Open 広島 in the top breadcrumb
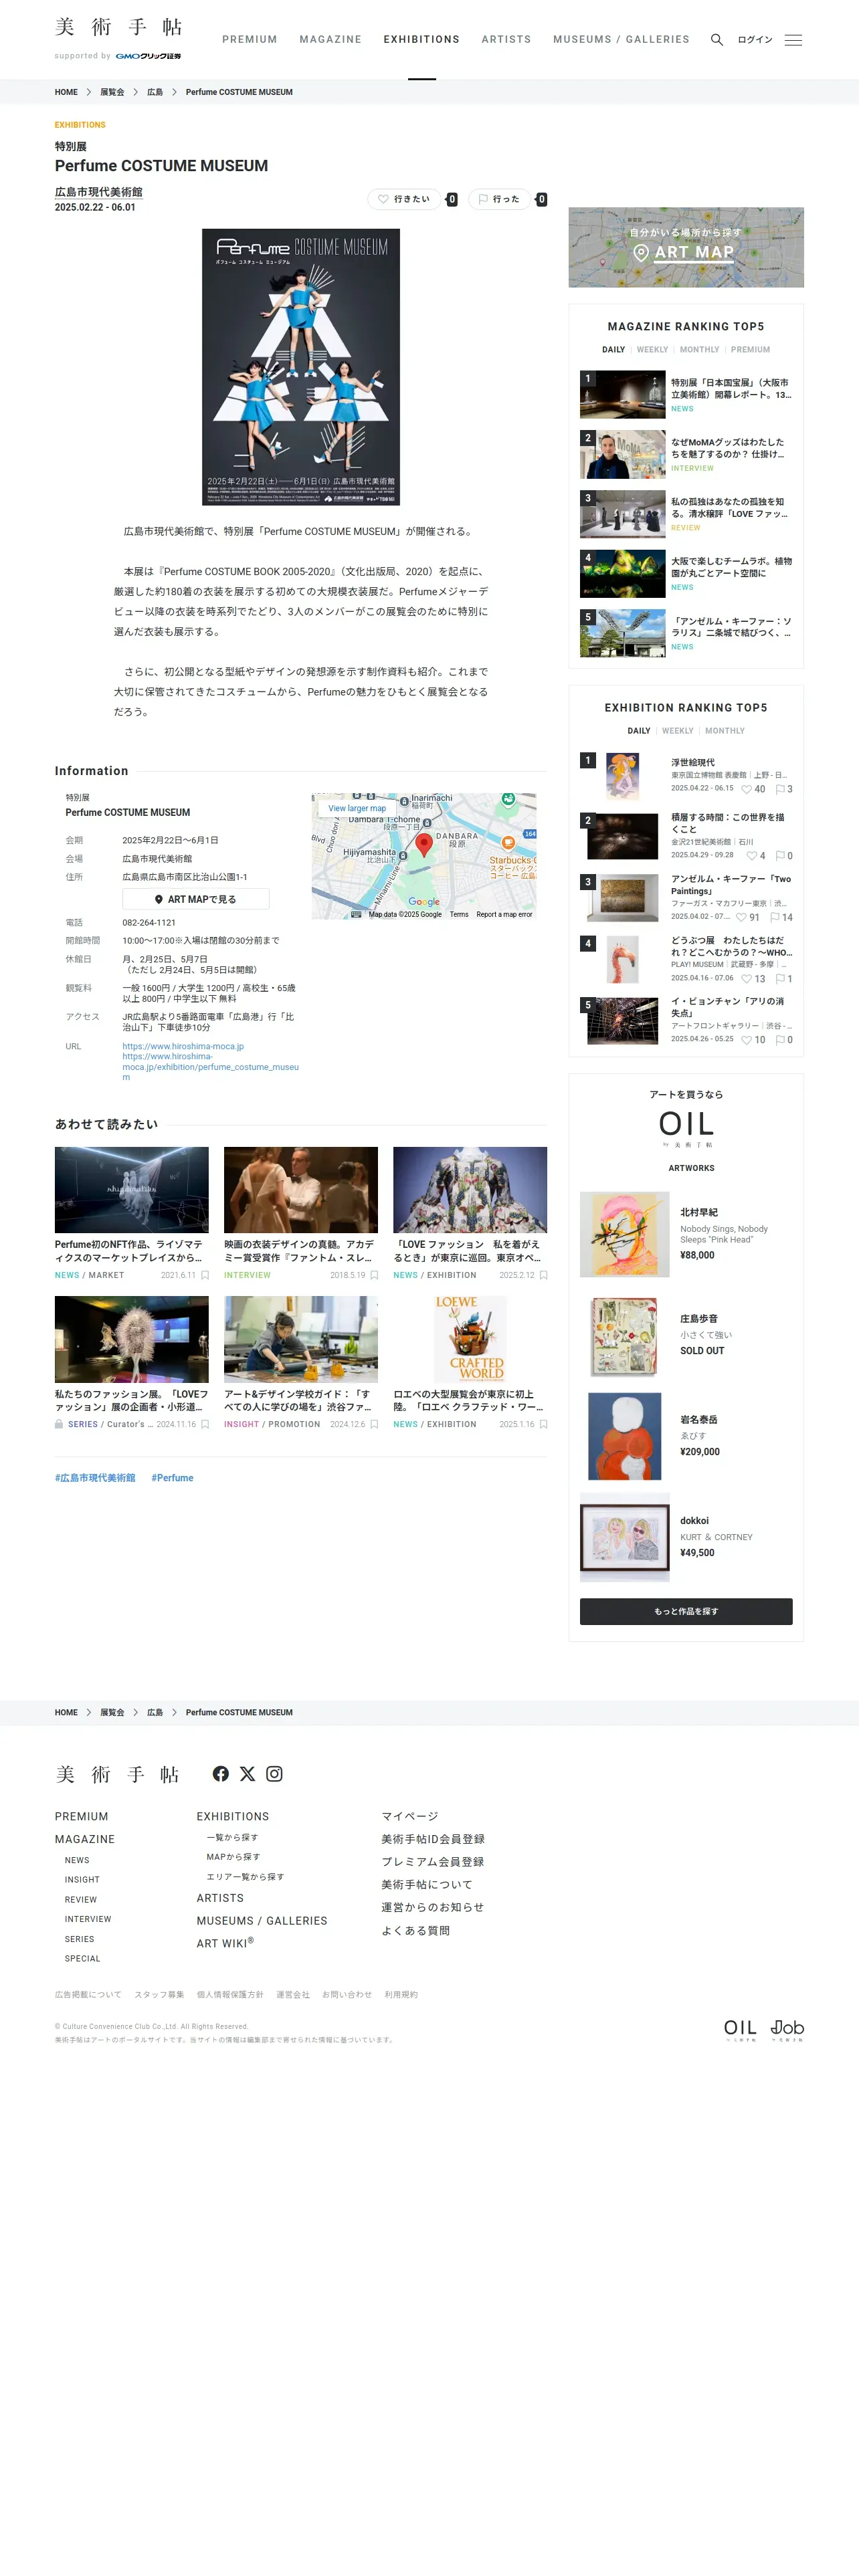 tap(155, 92)
